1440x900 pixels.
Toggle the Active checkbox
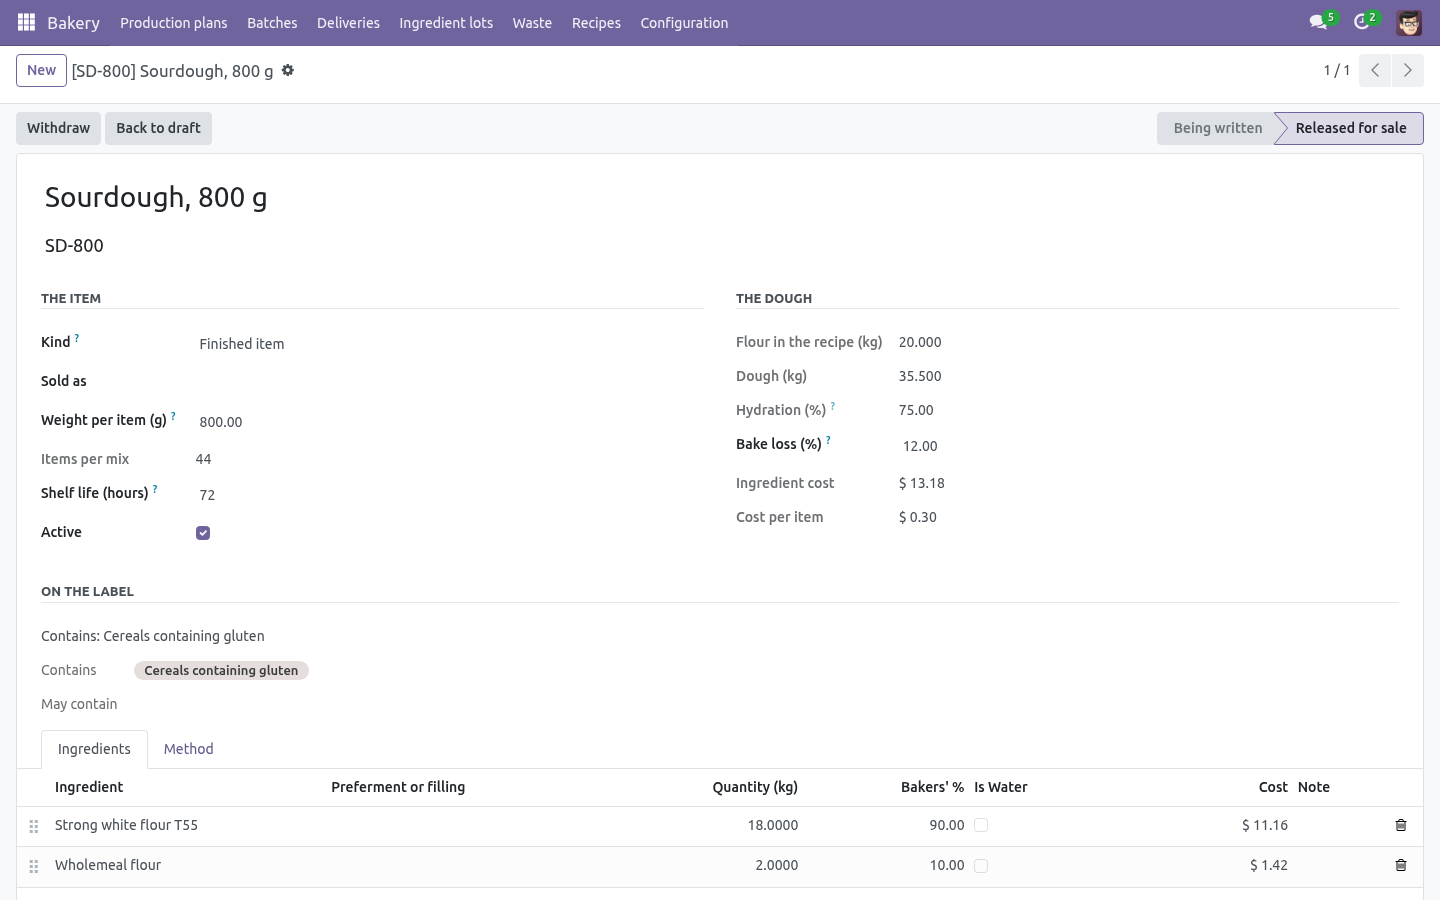(203, 533)
